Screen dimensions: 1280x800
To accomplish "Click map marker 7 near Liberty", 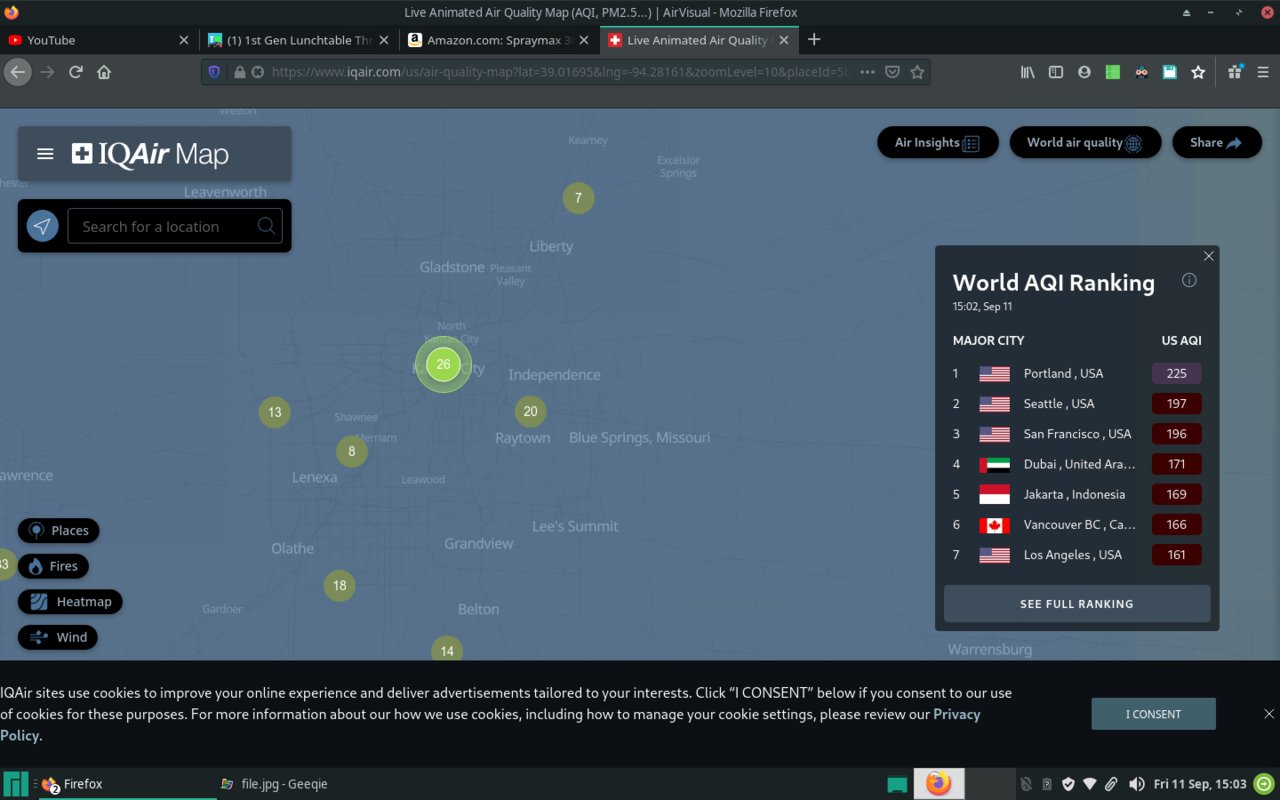I will pos(578,198).
